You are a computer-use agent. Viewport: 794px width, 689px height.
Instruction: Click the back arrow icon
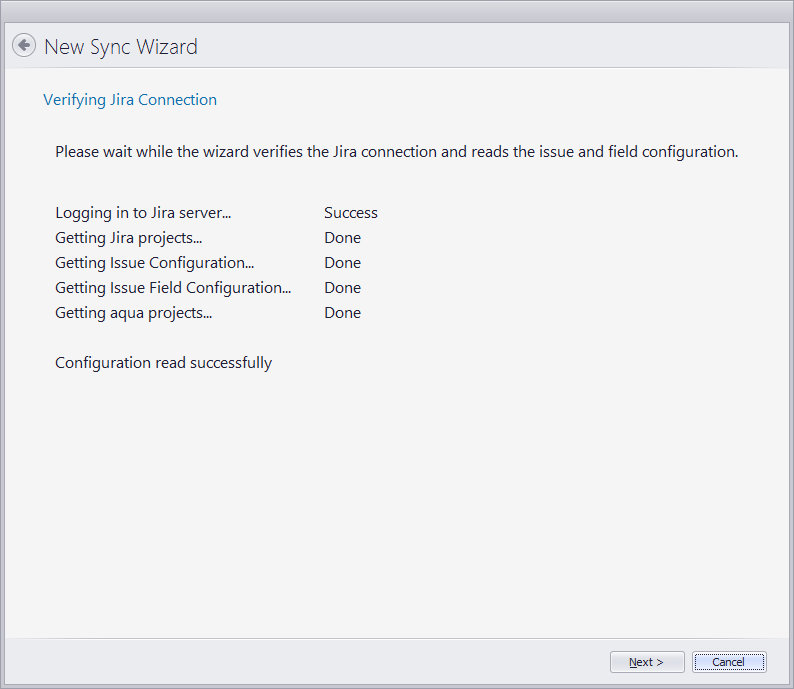coord(24,46)
